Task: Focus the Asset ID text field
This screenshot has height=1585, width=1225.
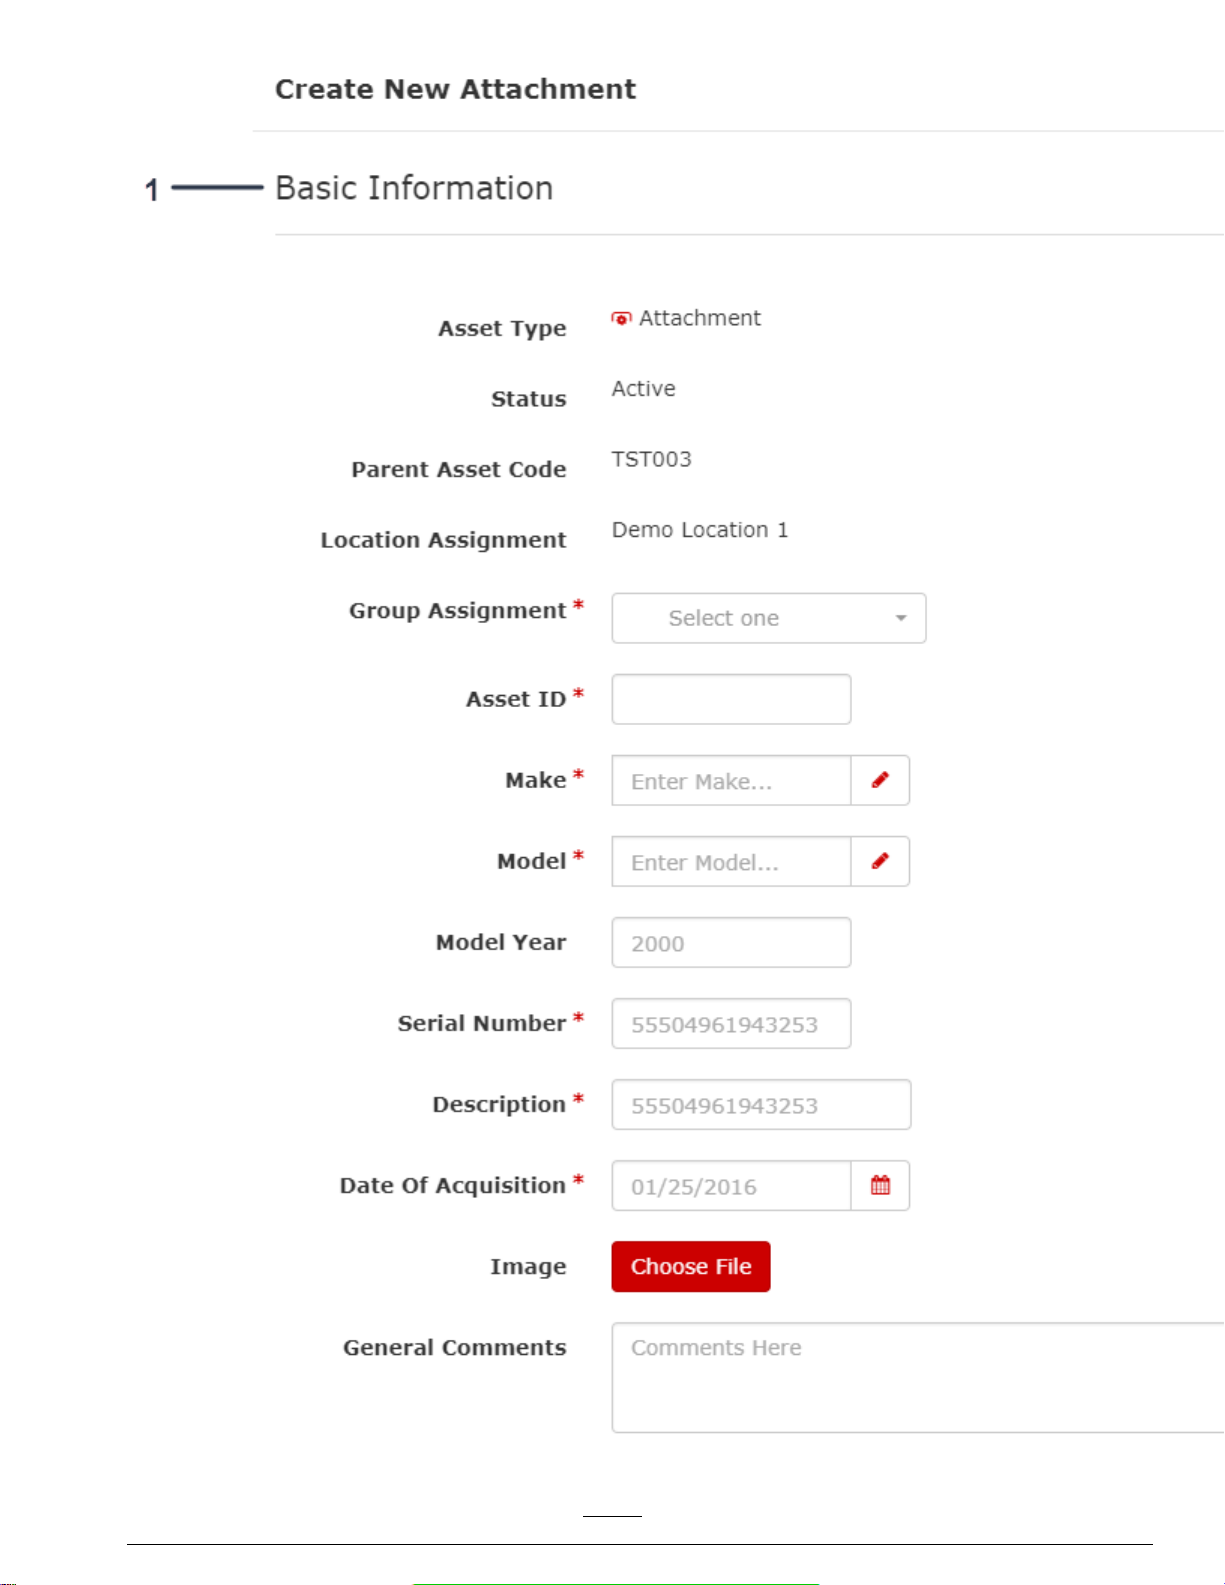Action: tap(731, 699)
